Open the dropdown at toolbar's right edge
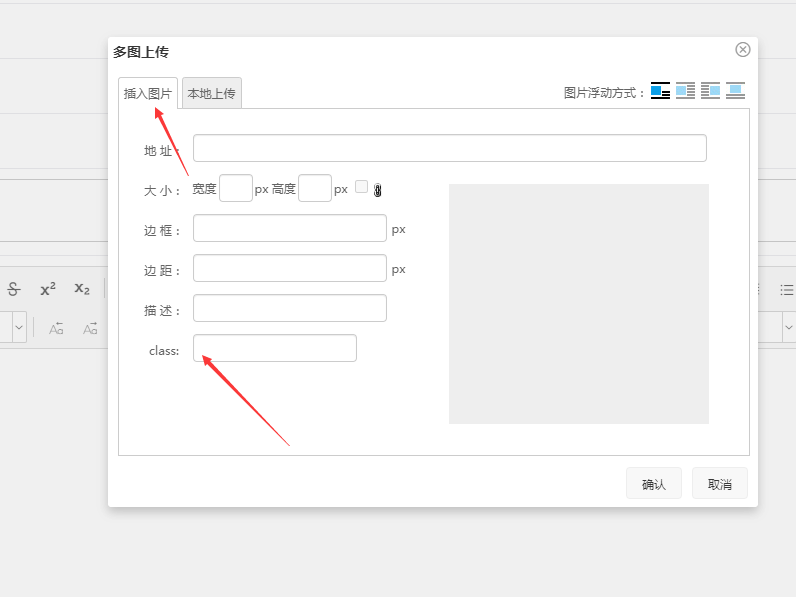796x597 pixels. tap(788, 327)
